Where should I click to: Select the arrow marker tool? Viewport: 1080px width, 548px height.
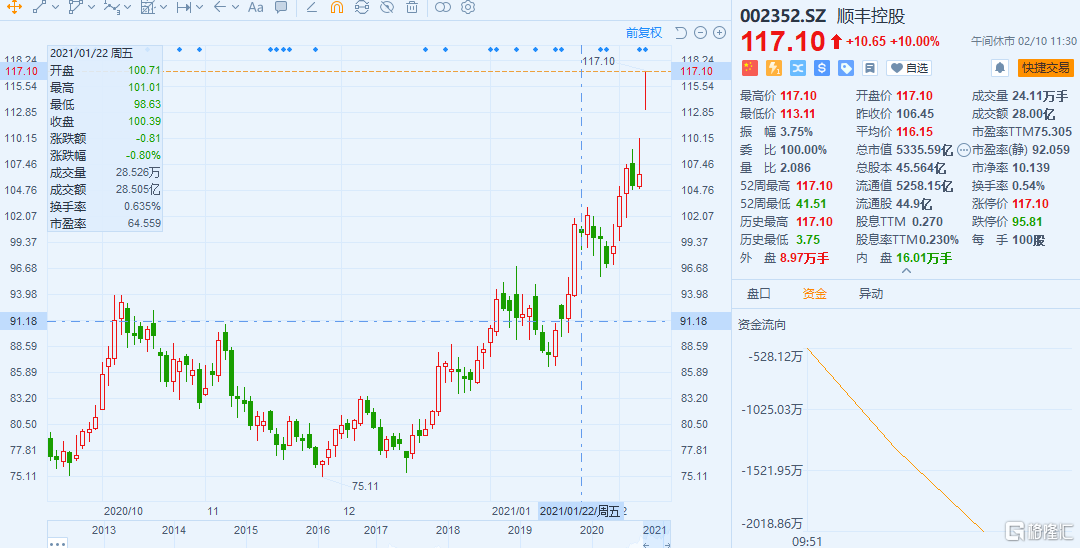pos(220,8)
